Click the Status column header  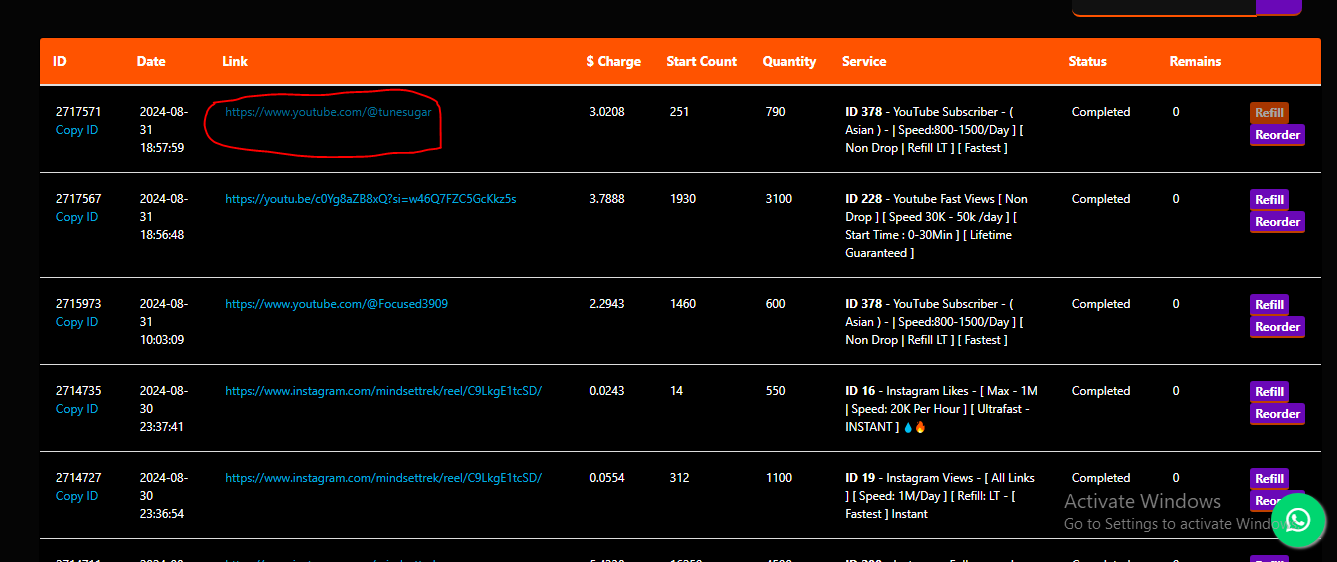1088,61
